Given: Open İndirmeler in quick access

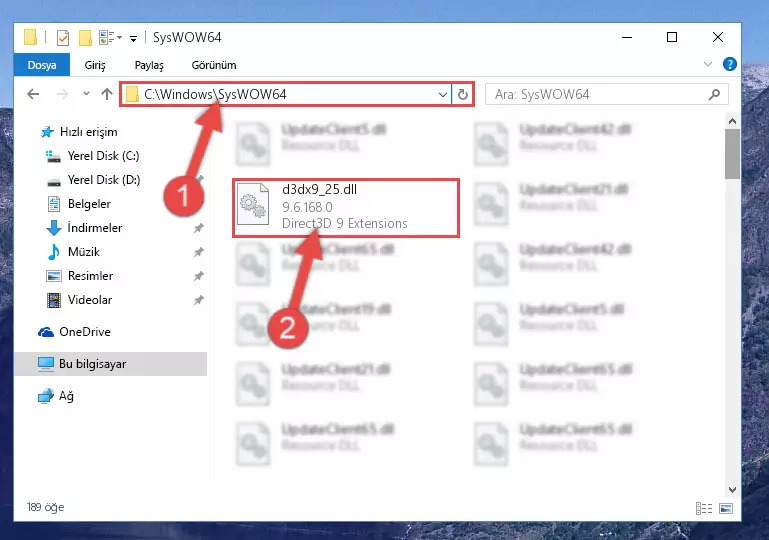Looking at the screenshot, I should 95,228.
